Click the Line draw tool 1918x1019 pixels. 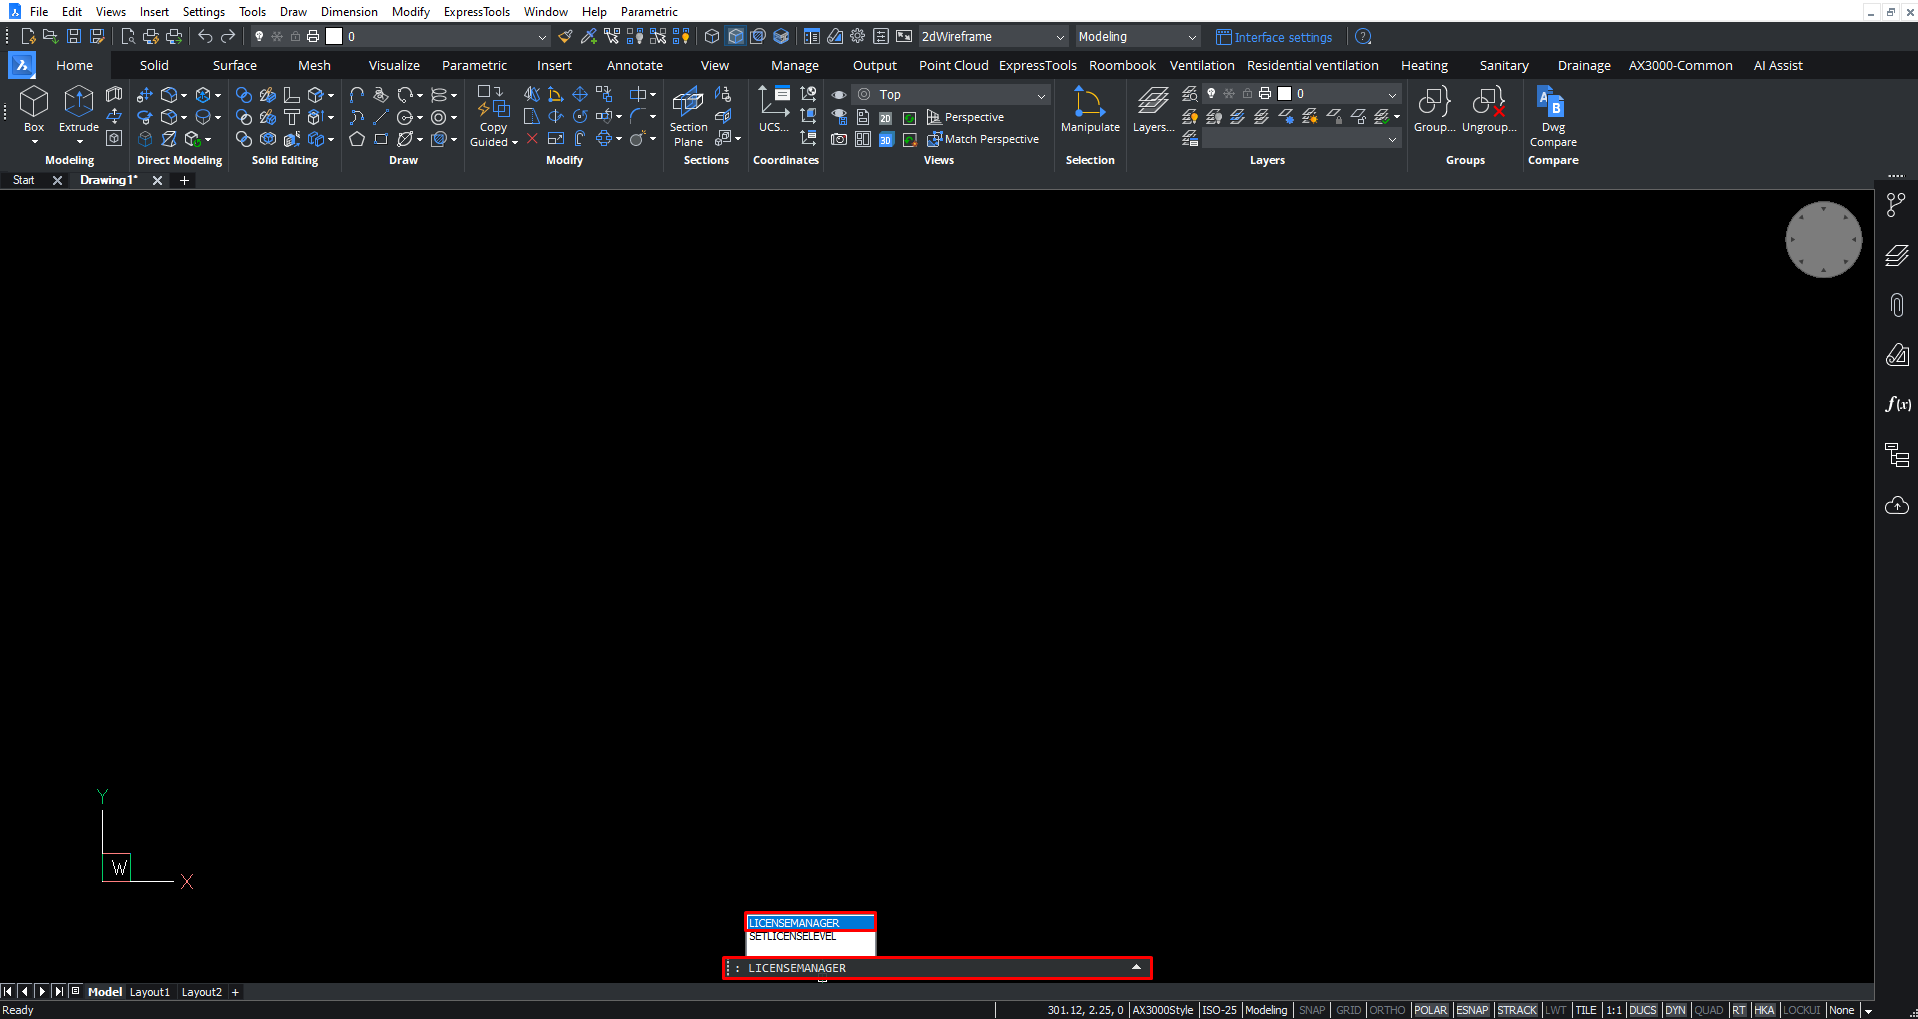pyautogui.click(x=380, y=117)
